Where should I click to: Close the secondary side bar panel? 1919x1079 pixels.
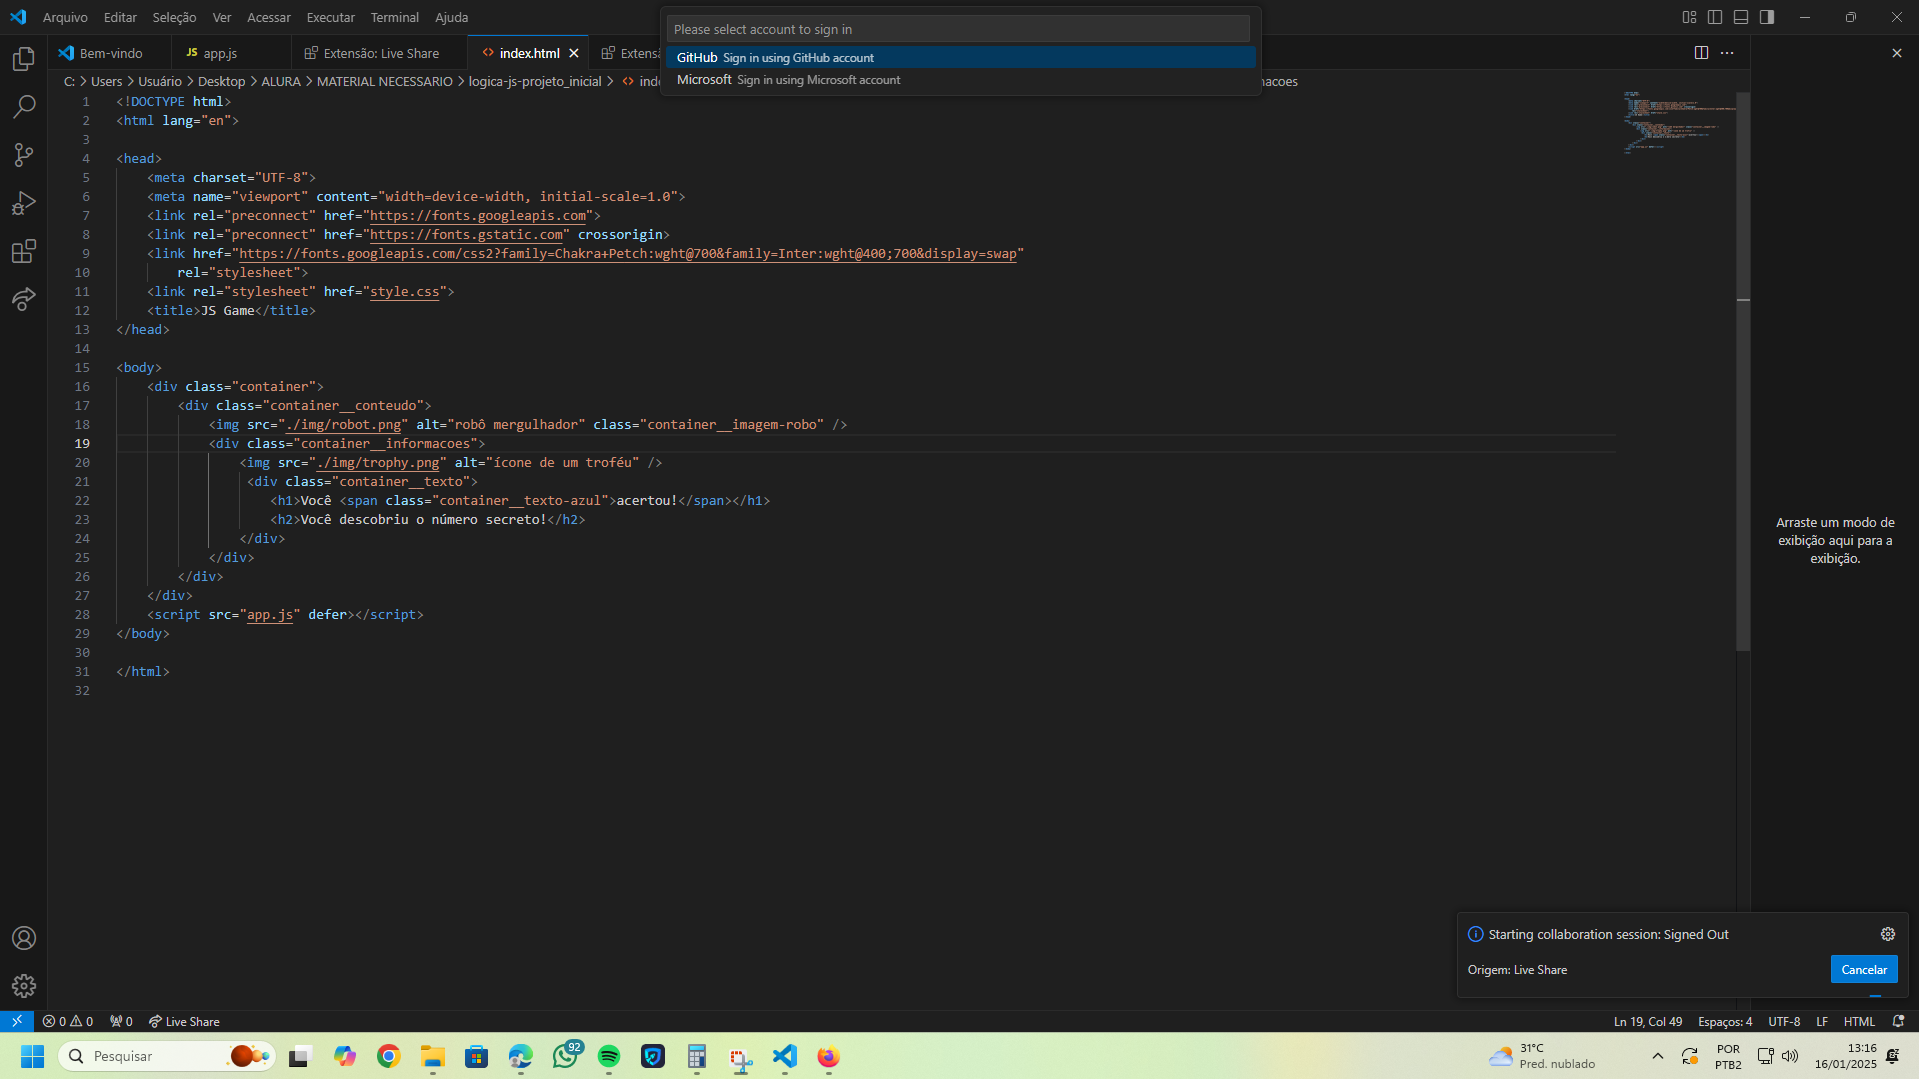(x=1896, y=53)
